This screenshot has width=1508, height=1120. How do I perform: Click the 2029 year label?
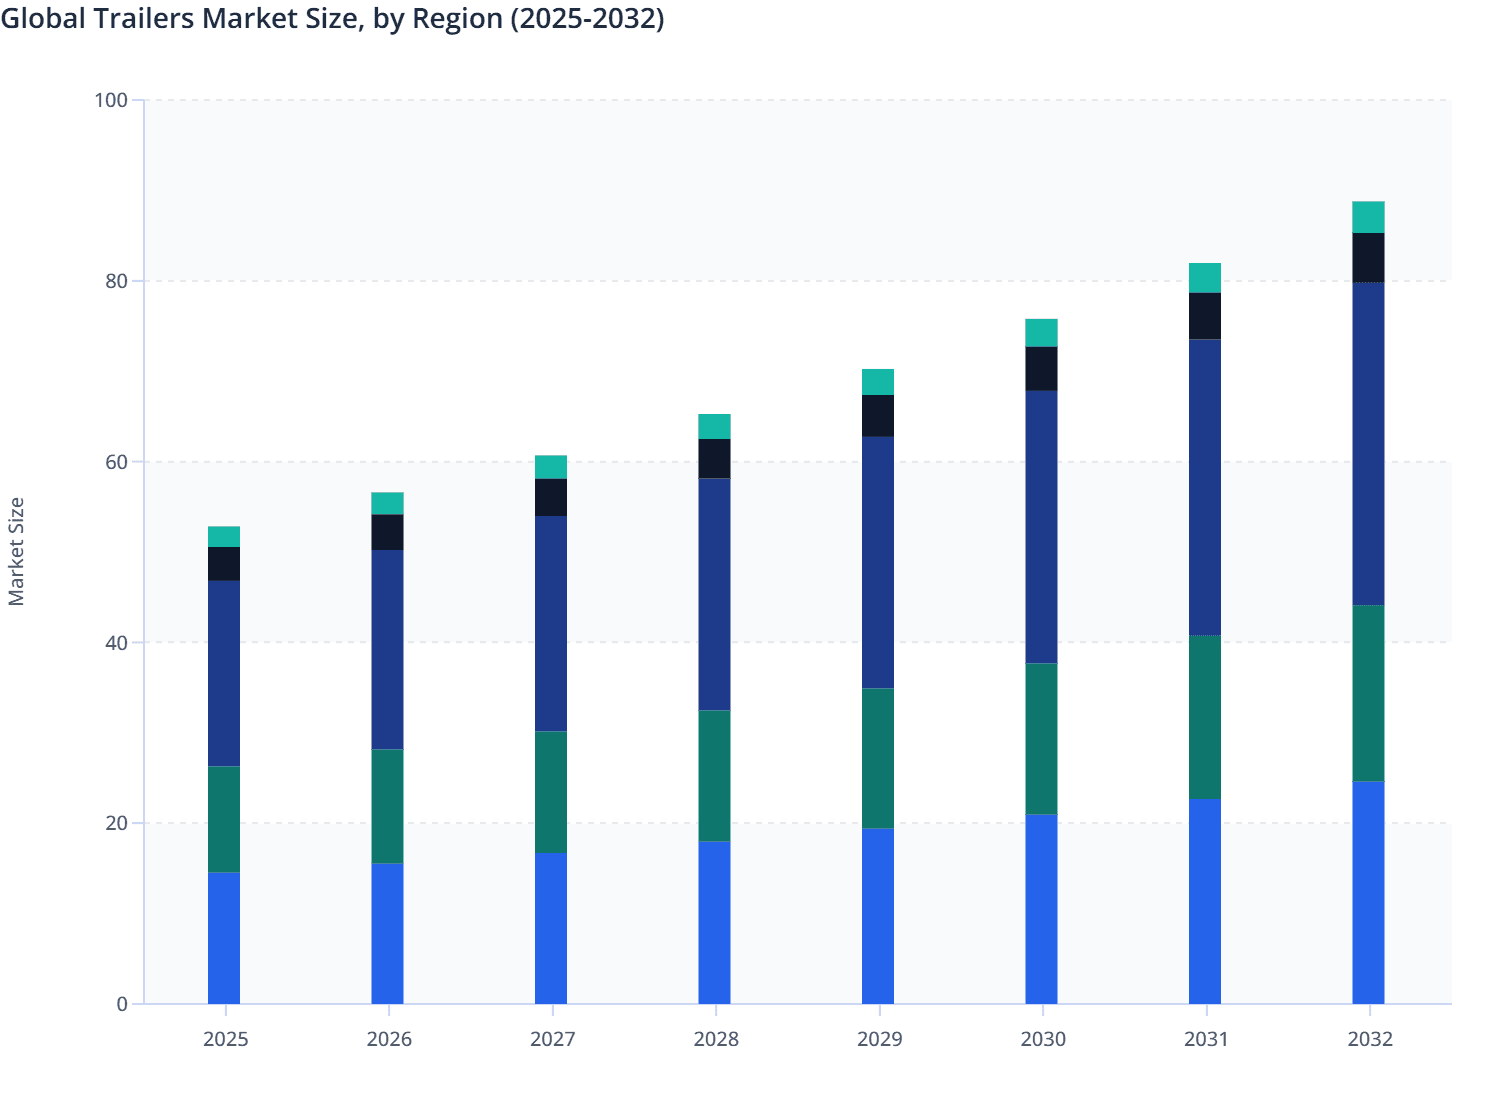(879, 1039)
